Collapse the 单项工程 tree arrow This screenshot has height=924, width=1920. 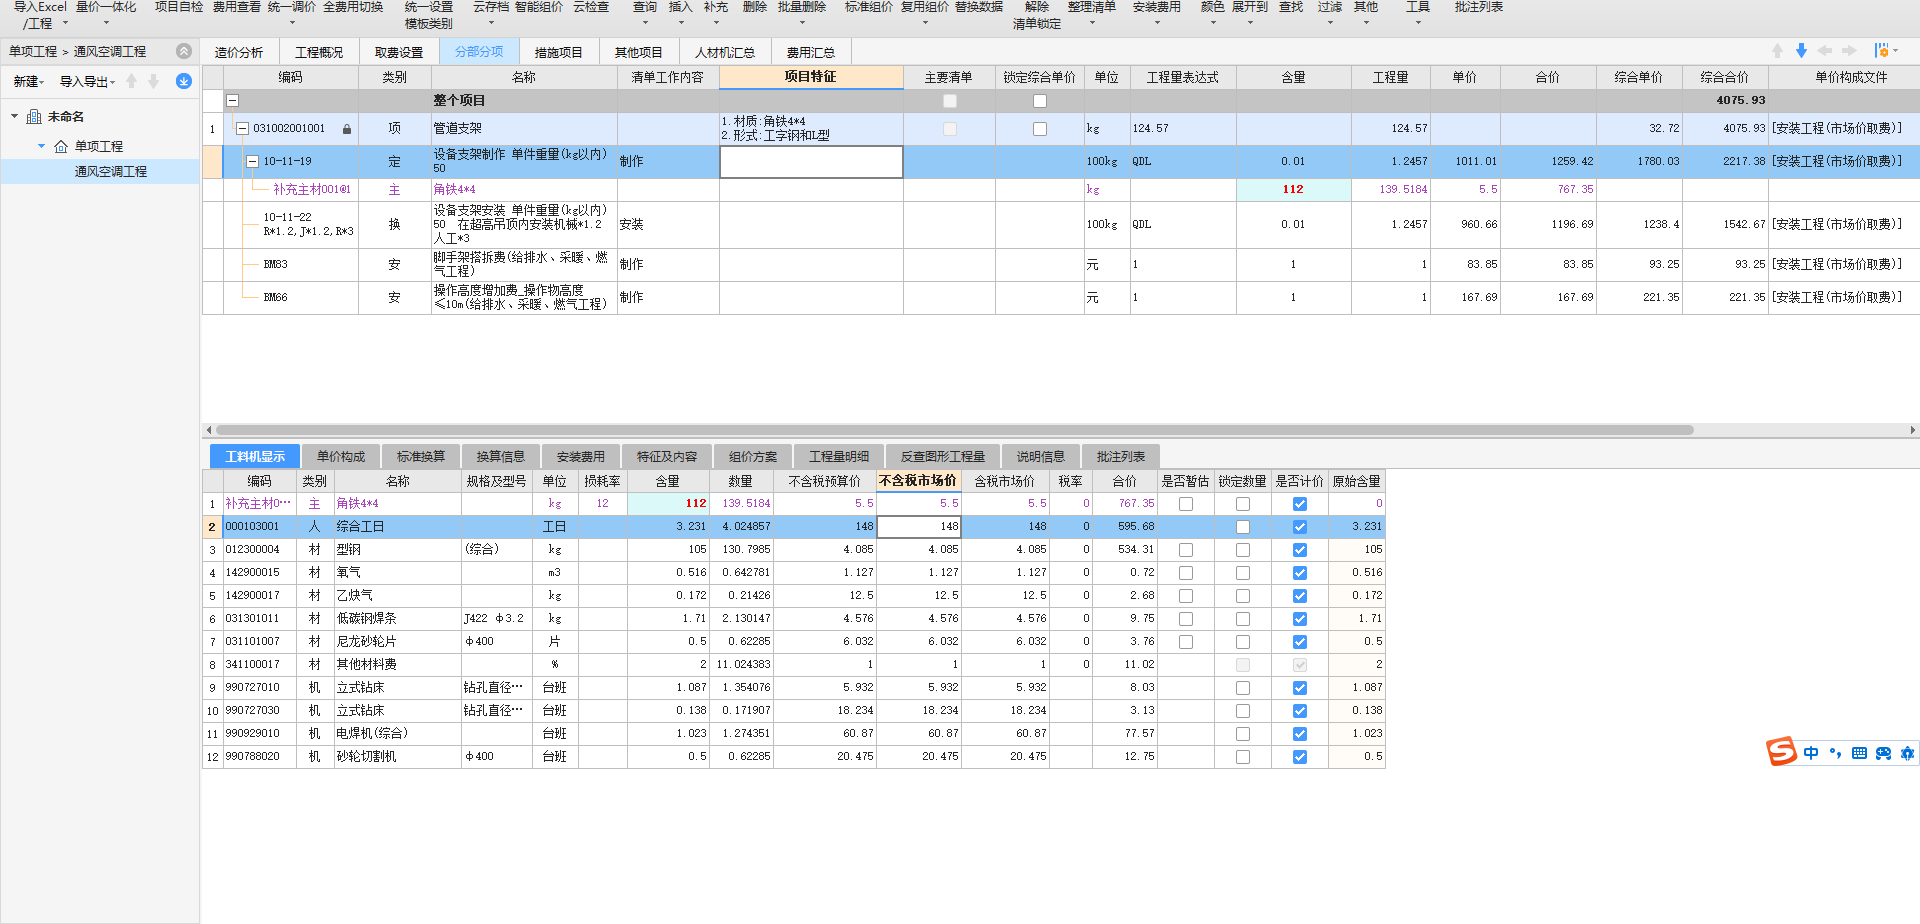coord(41,146)
